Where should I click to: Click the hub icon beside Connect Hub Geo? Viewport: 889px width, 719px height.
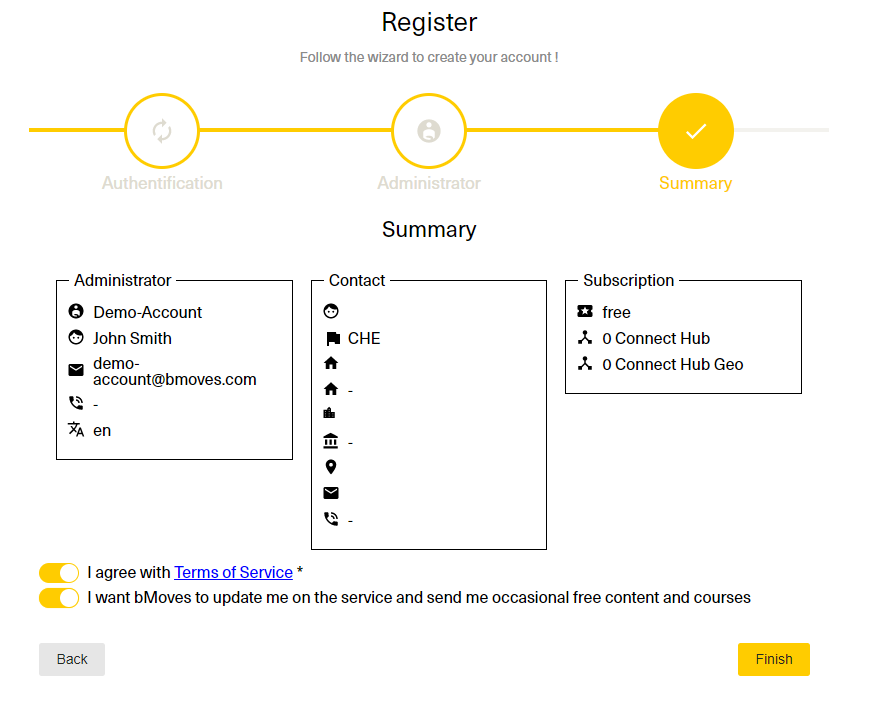pyautogui.click(x=586, y=364)
